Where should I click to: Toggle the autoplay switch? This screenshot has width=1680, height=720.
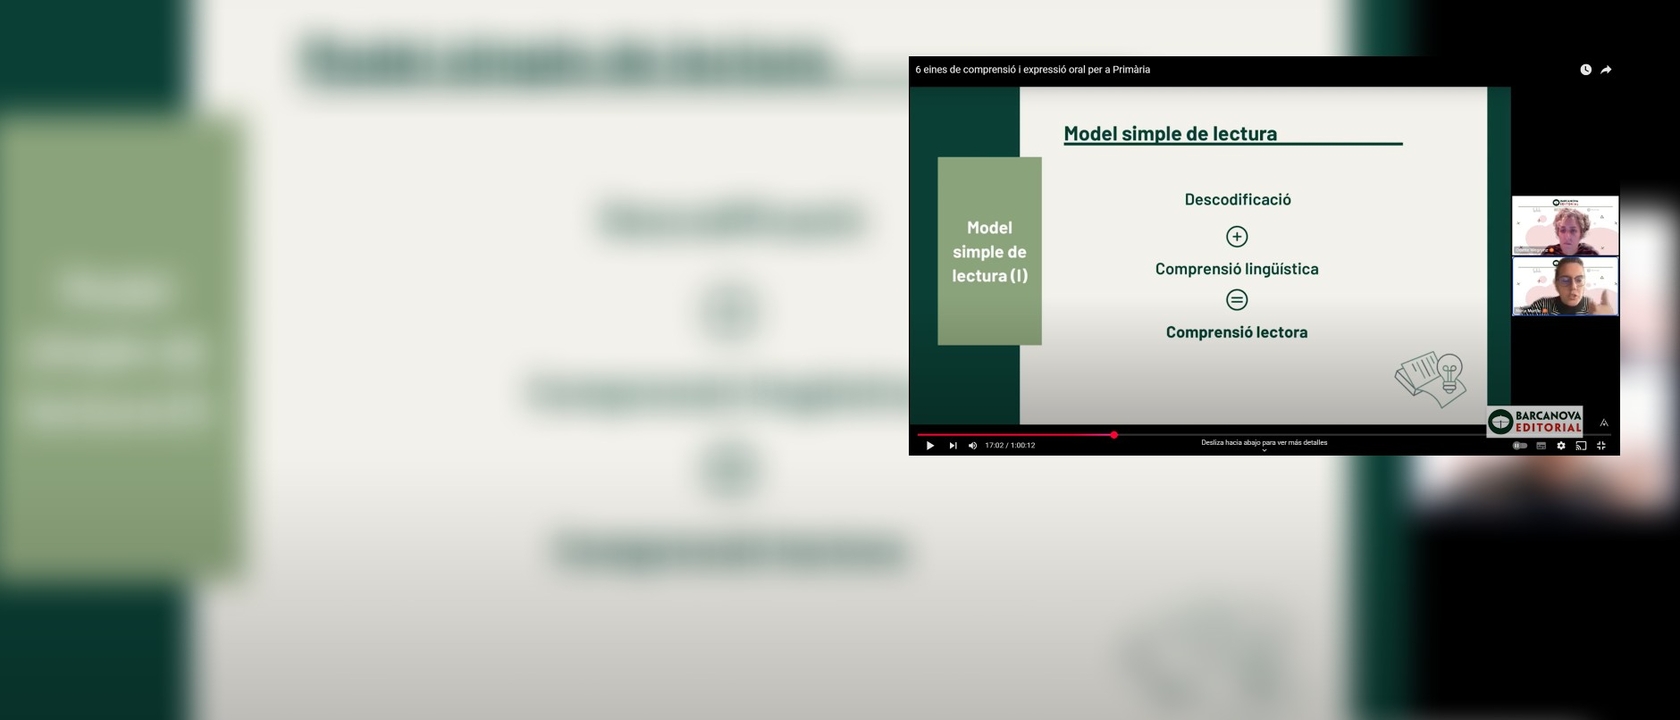tap(1520, 446)
